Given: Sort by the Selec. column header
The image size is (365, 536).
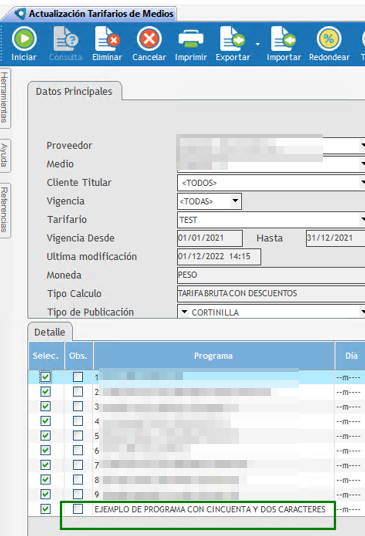Looking at the screenshot, I should click(x=46, y=356).
